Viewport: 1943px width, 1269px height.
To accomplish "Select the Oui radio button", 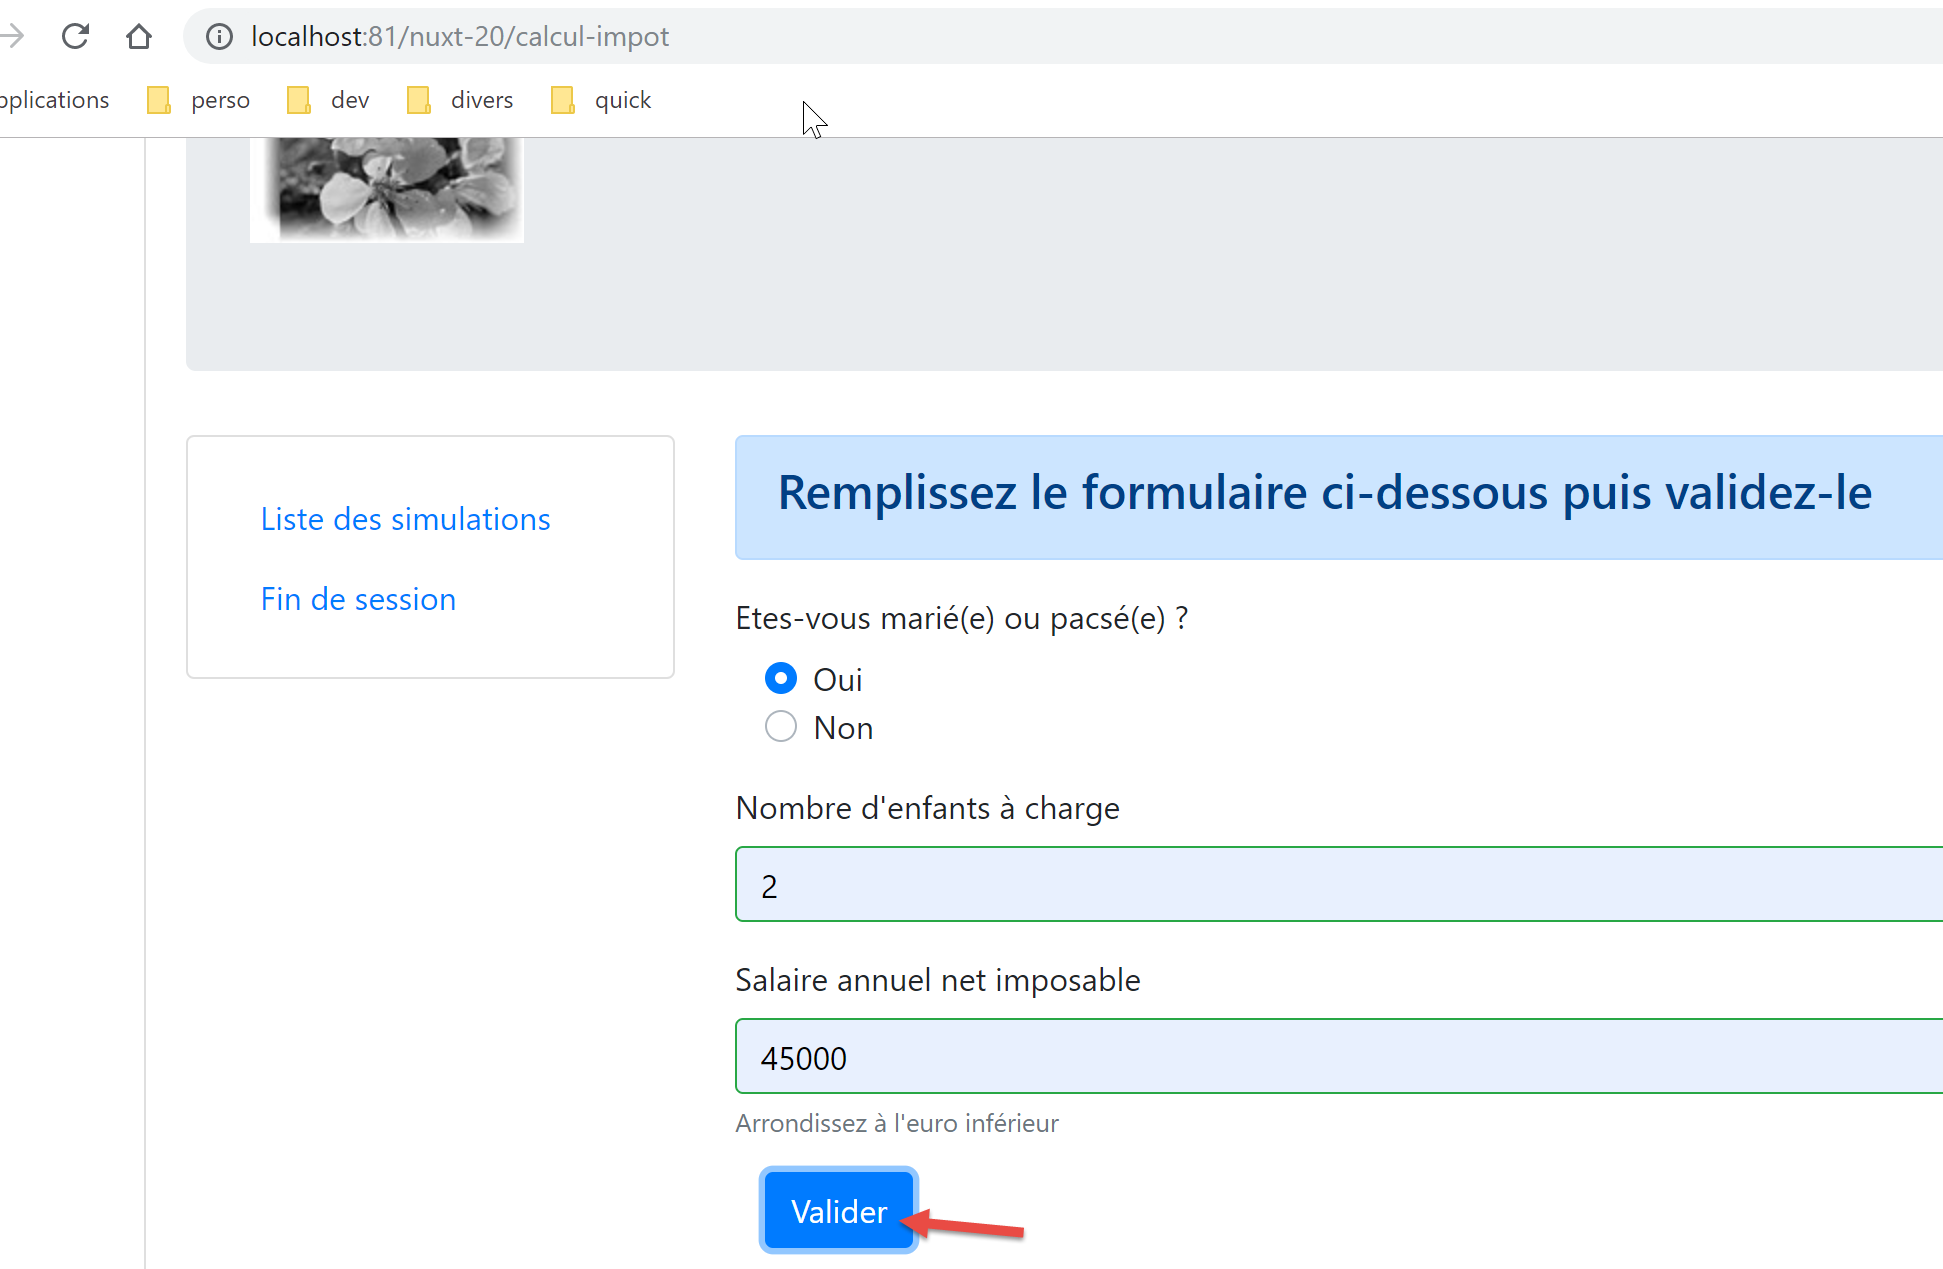I will coord(781,679).
